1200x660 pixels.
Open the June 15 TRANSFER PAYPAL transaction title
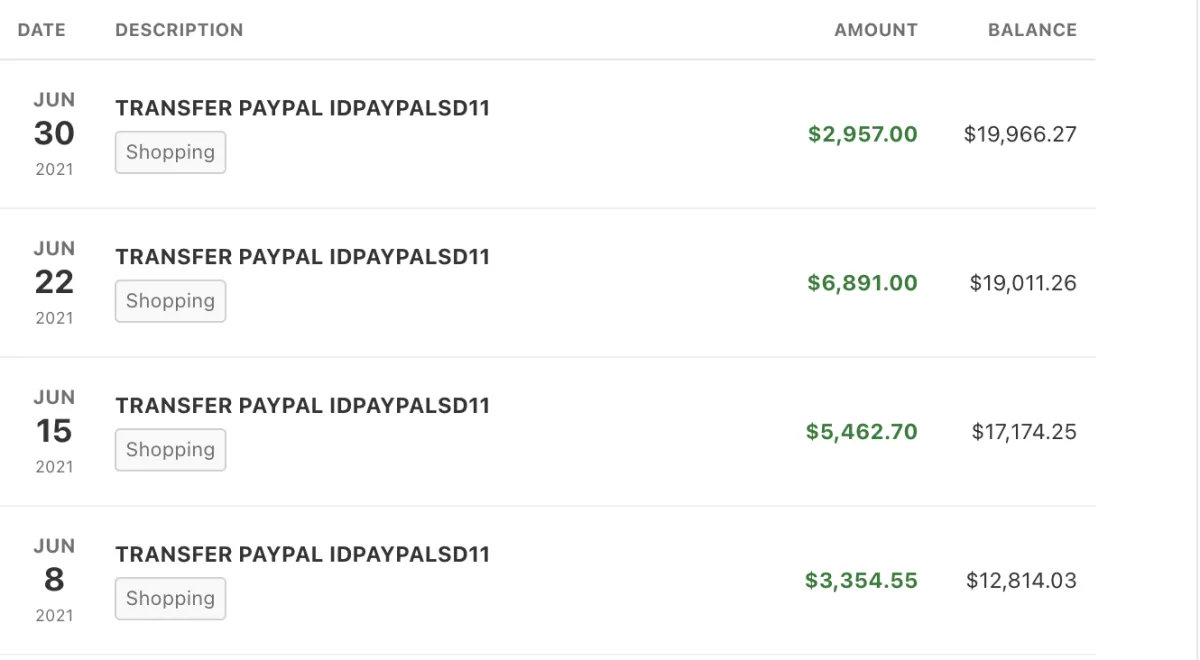pos(302,406)
